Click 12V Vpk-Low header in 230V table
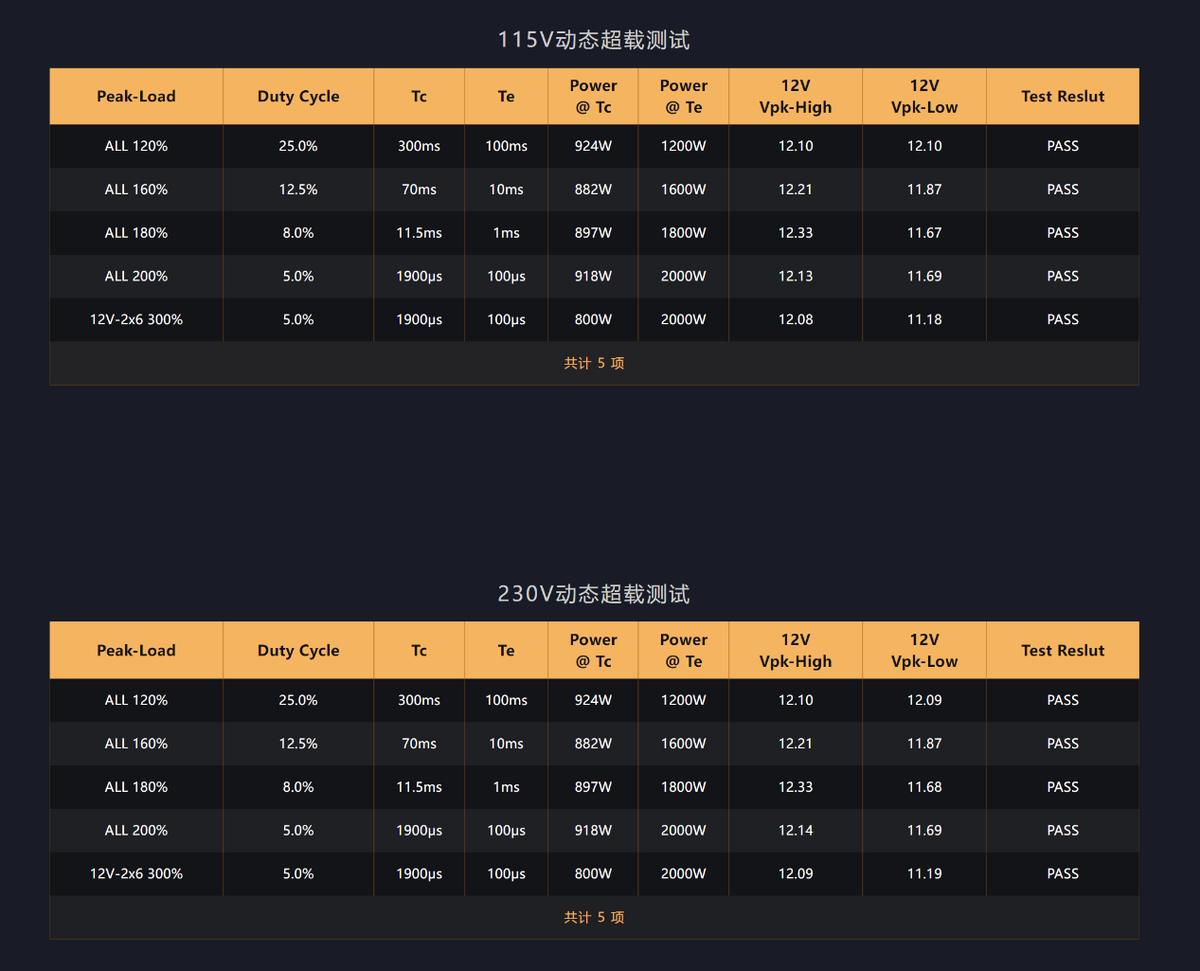Screen dimensions: 1200x971 [x=924, y=650]
